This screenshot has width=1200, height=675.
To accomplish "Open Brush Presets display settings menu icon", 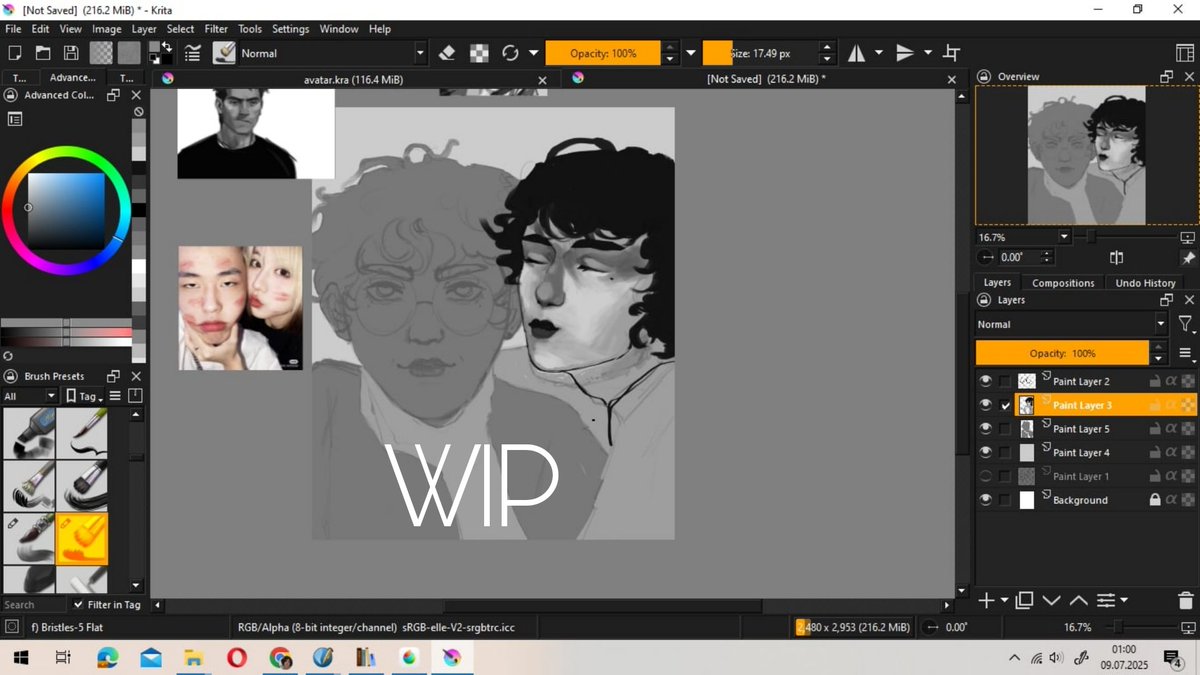I will pos(115,396).
